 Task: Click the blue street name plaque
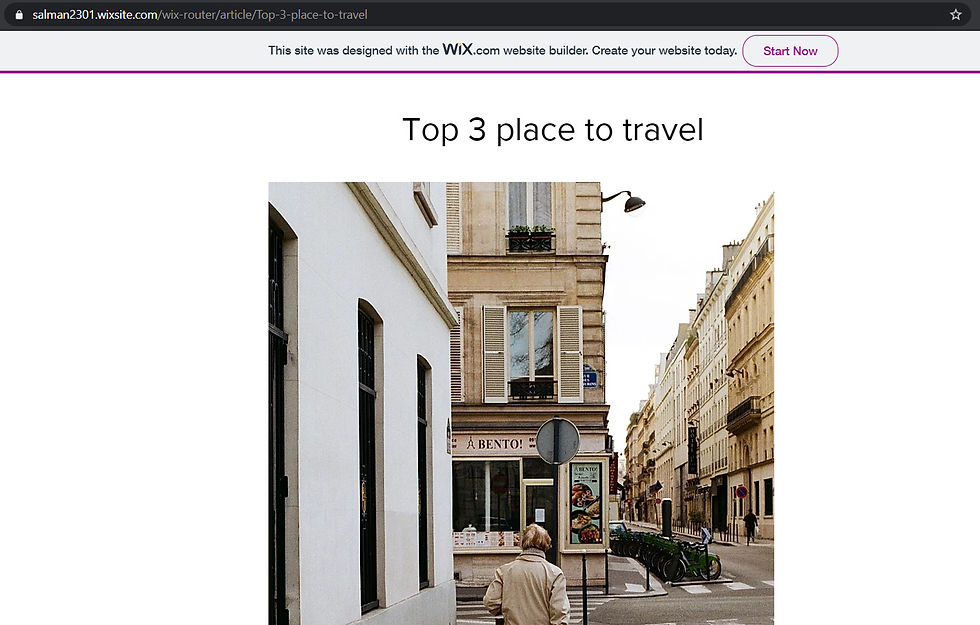click(590, 377)
